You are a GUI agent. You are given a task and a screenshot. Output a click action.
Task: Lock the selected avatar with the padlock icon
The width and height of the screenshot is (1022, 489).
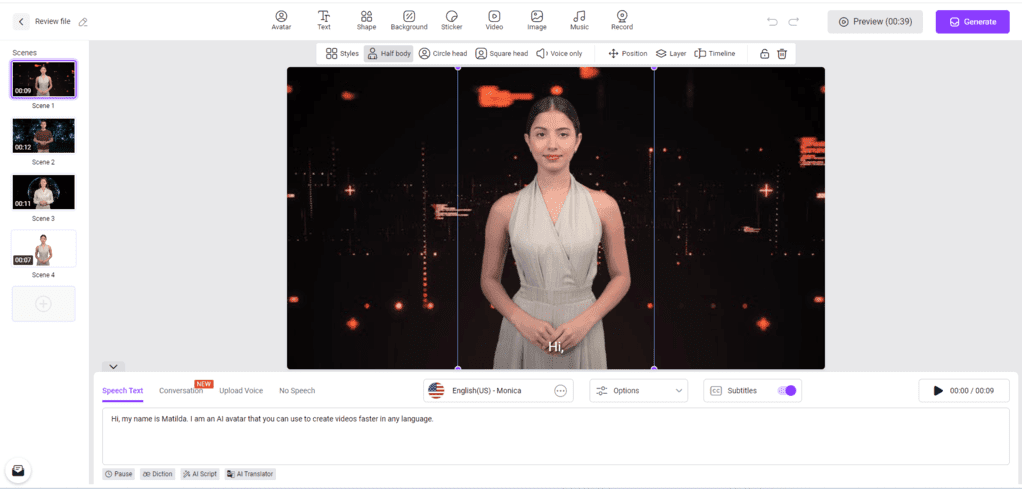(765, 53)
